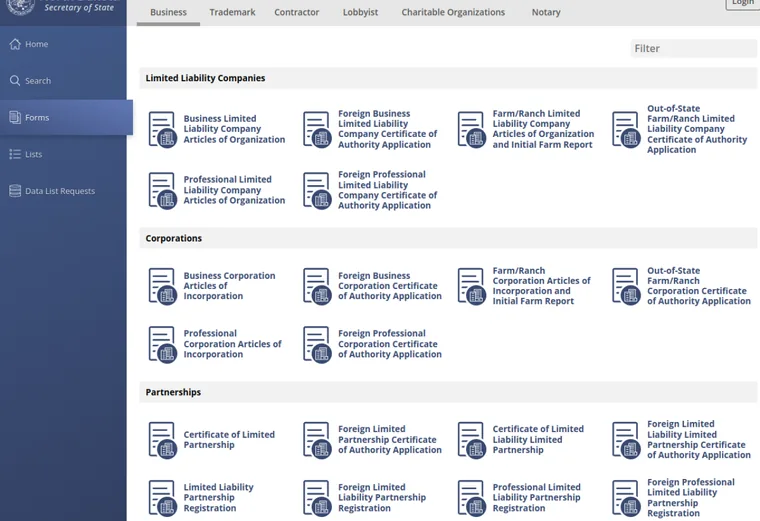Click icon for Business Corporation Articles of Incorporation
This screenshot has width=760, height=521.
tap(162, 286)
